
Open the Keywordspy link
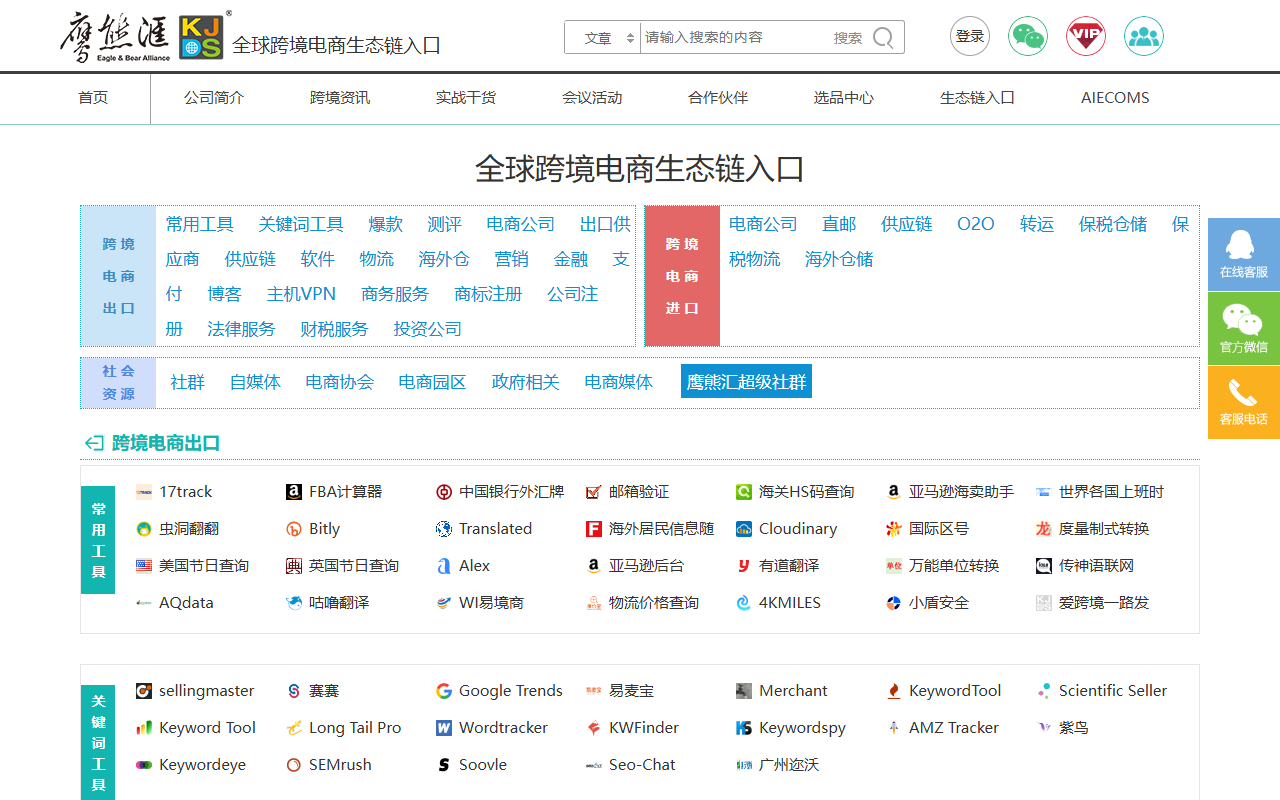802,728
